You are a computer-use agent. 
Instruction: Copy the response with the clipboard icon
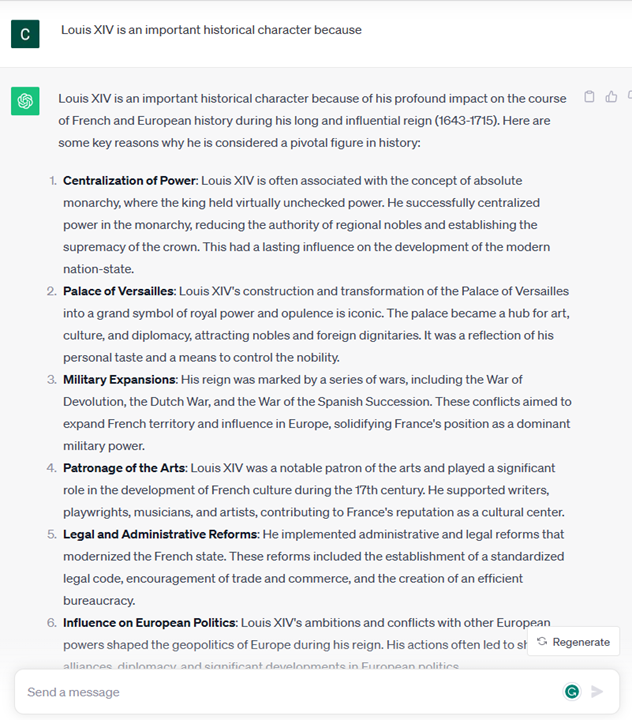(589, 97)
